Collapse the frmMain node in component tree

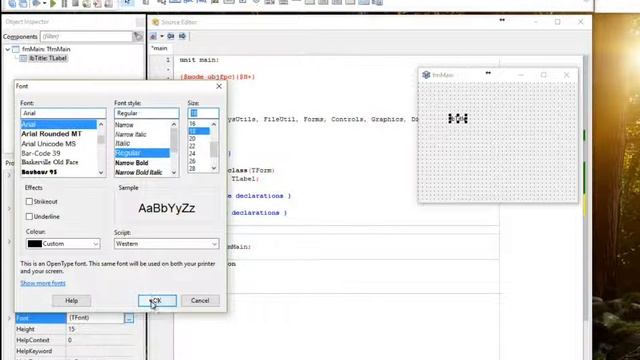coord(8,49)
